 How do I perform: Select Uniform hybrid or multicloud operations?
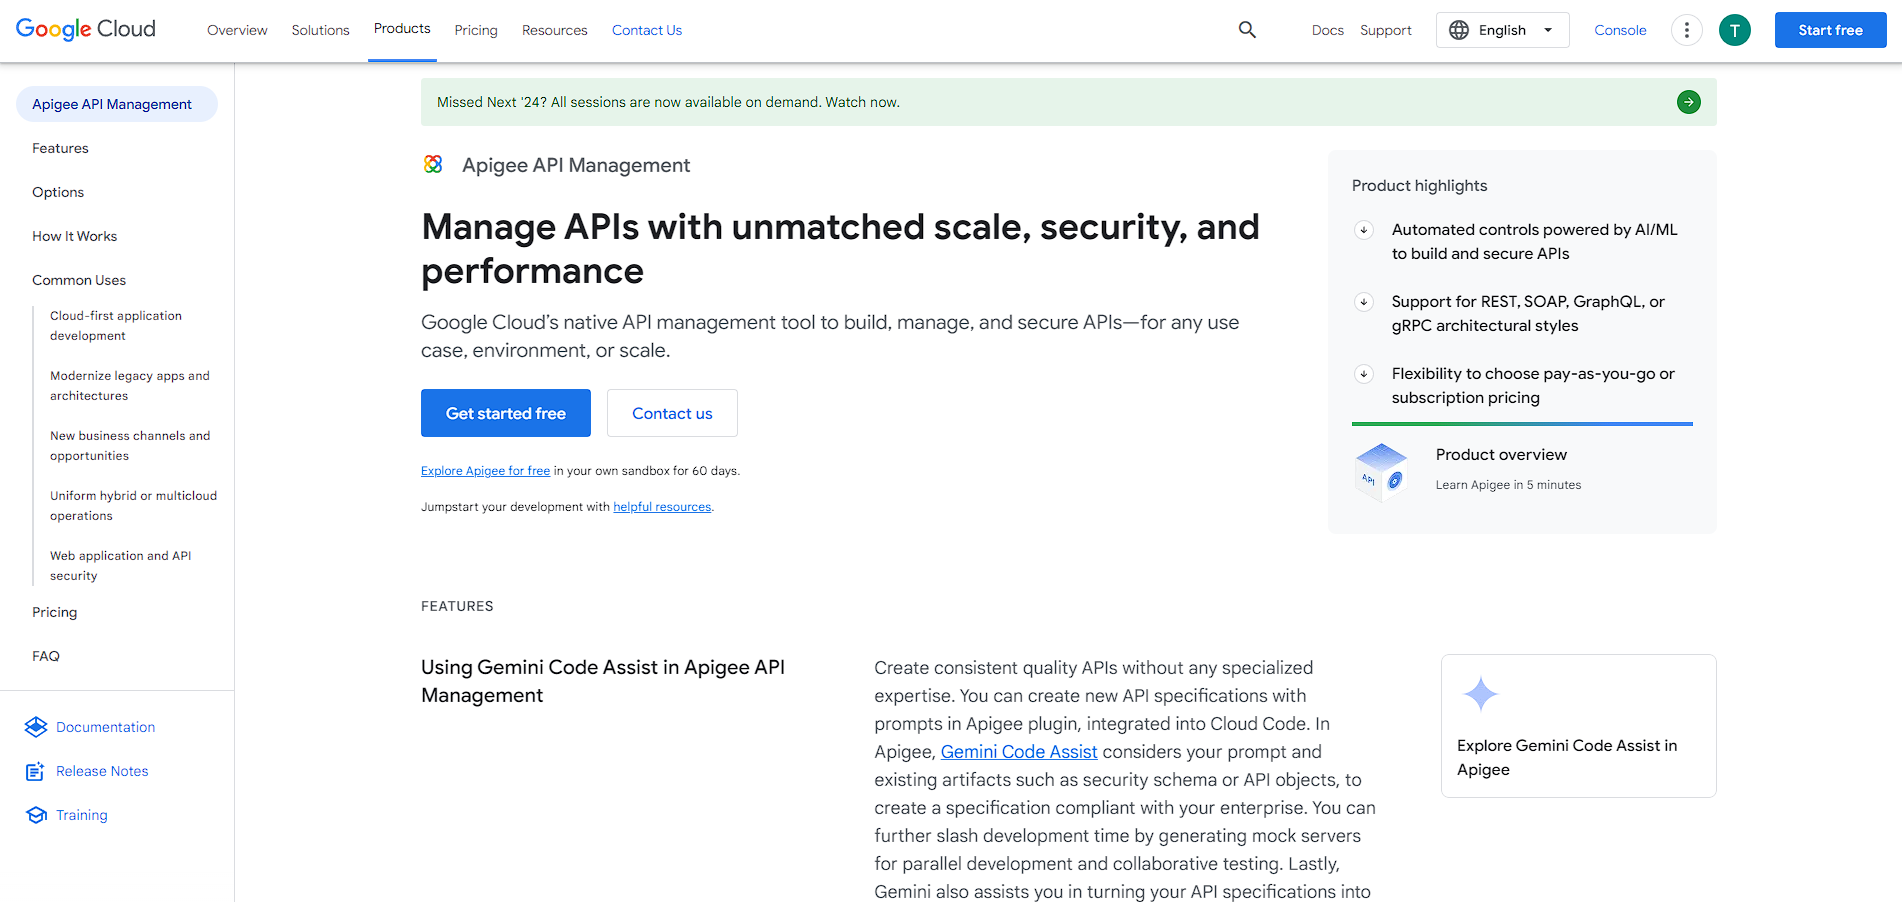[133, 506]
